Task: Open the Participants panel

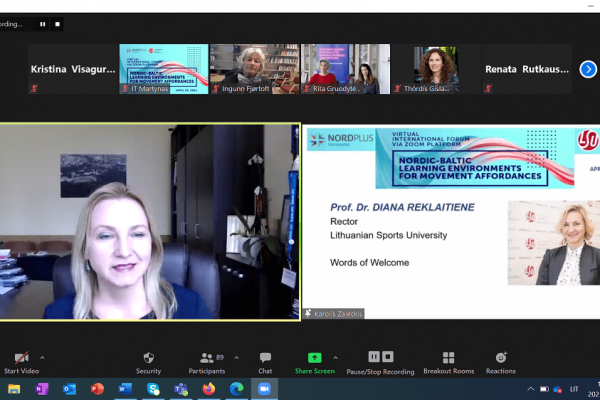Action: (207, 363)
